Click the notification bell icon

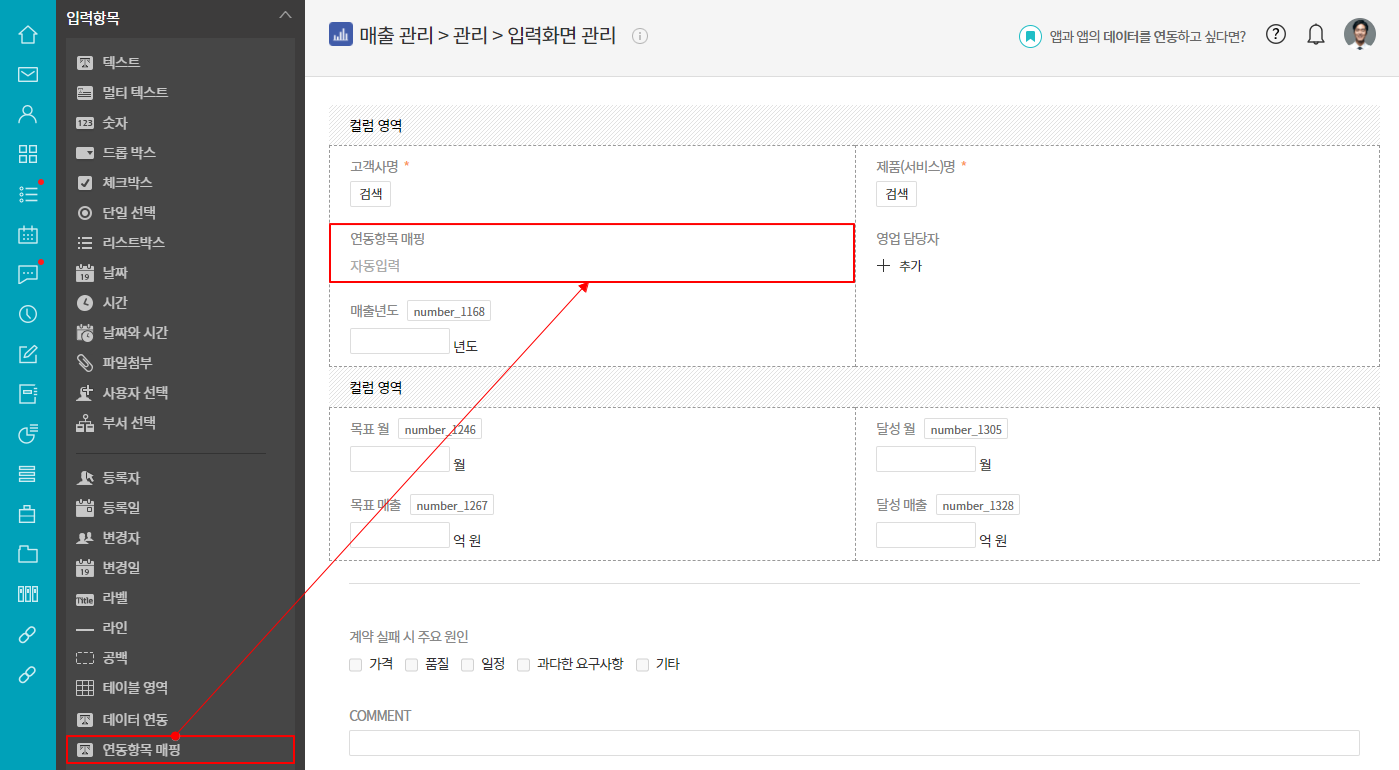(1316, 35)
